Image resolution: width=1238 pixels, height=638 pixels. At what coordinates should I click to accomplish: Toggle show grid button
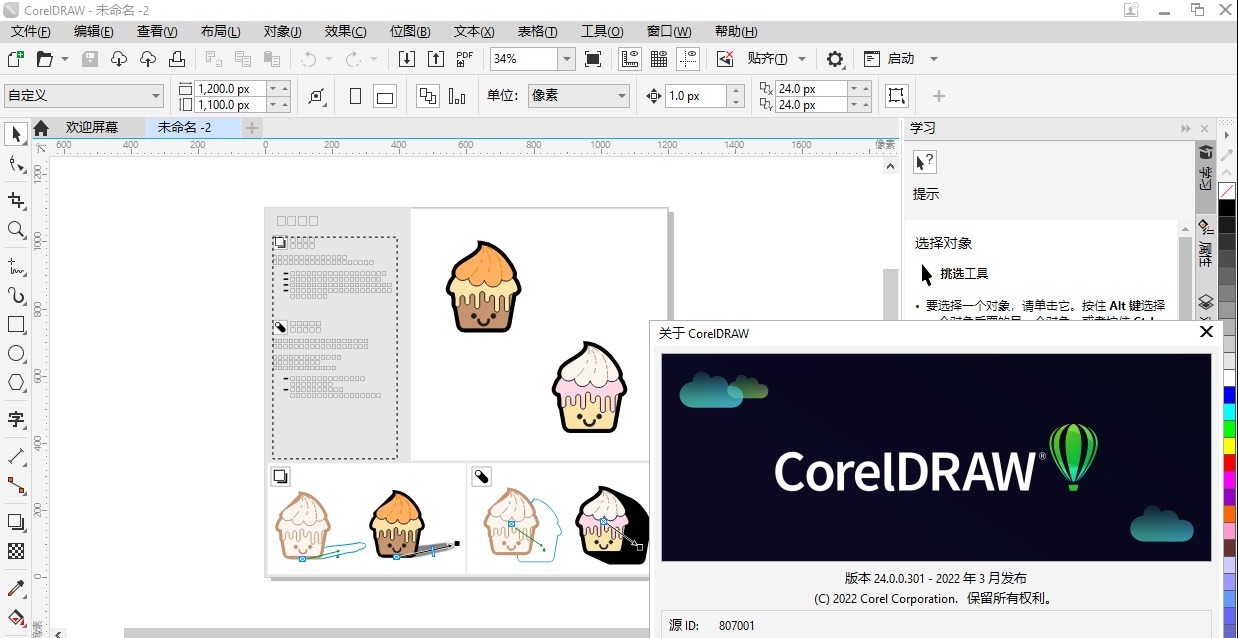(x=659, y=59)
